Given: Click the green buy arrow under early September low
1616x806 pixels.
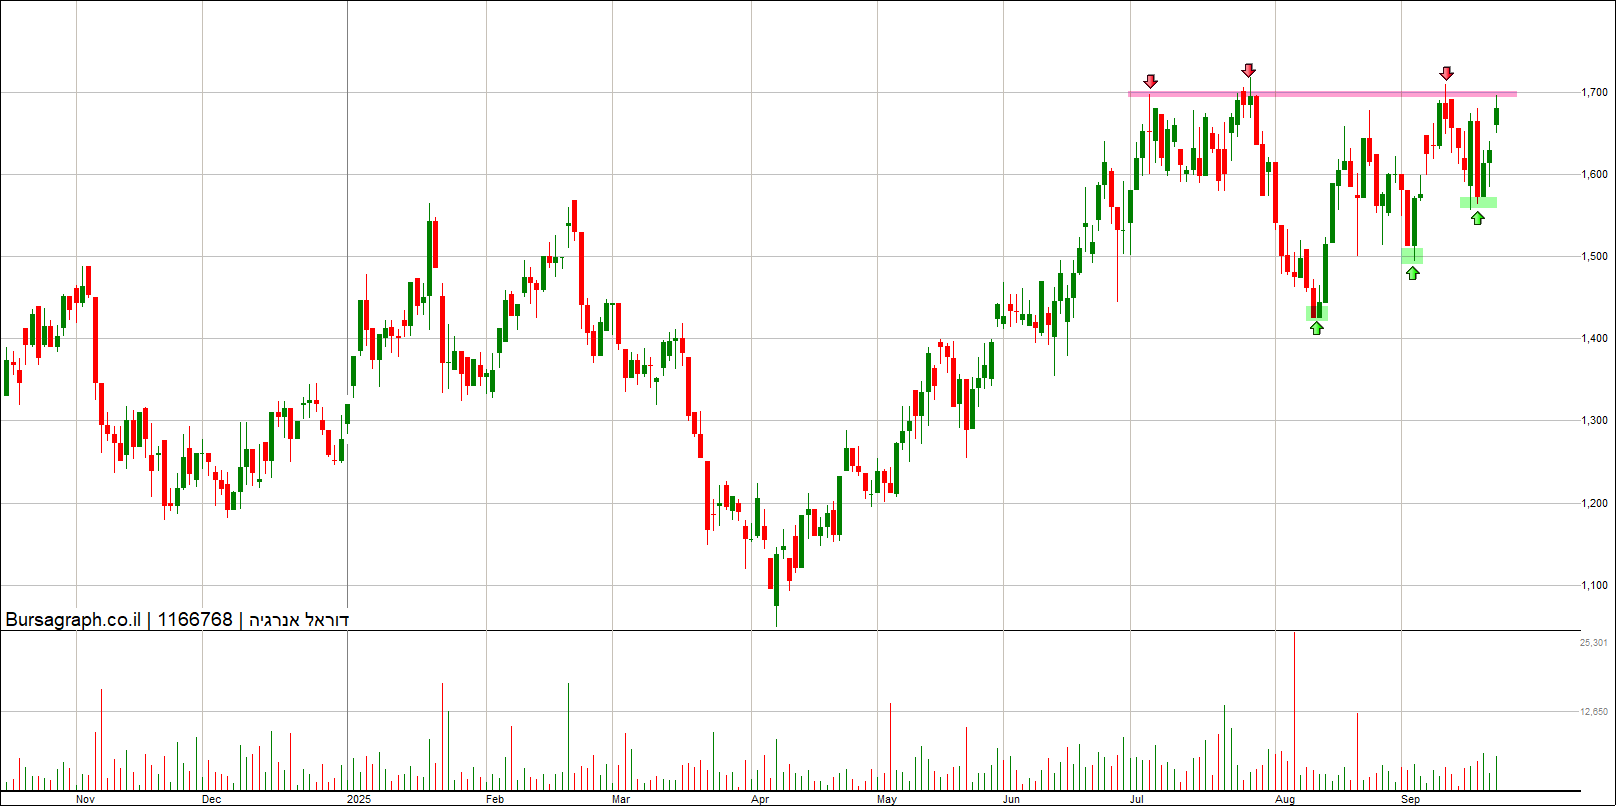Looking at the screenshot, I should click(1412, 272).
